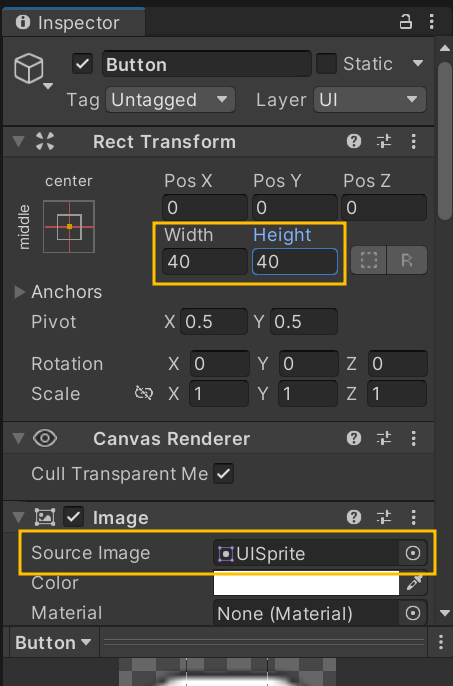Toggle blueprint mode dashed-rectangle button
This screenshot has height=686, width=453.
pyautogui.click(x=369, y=260)
